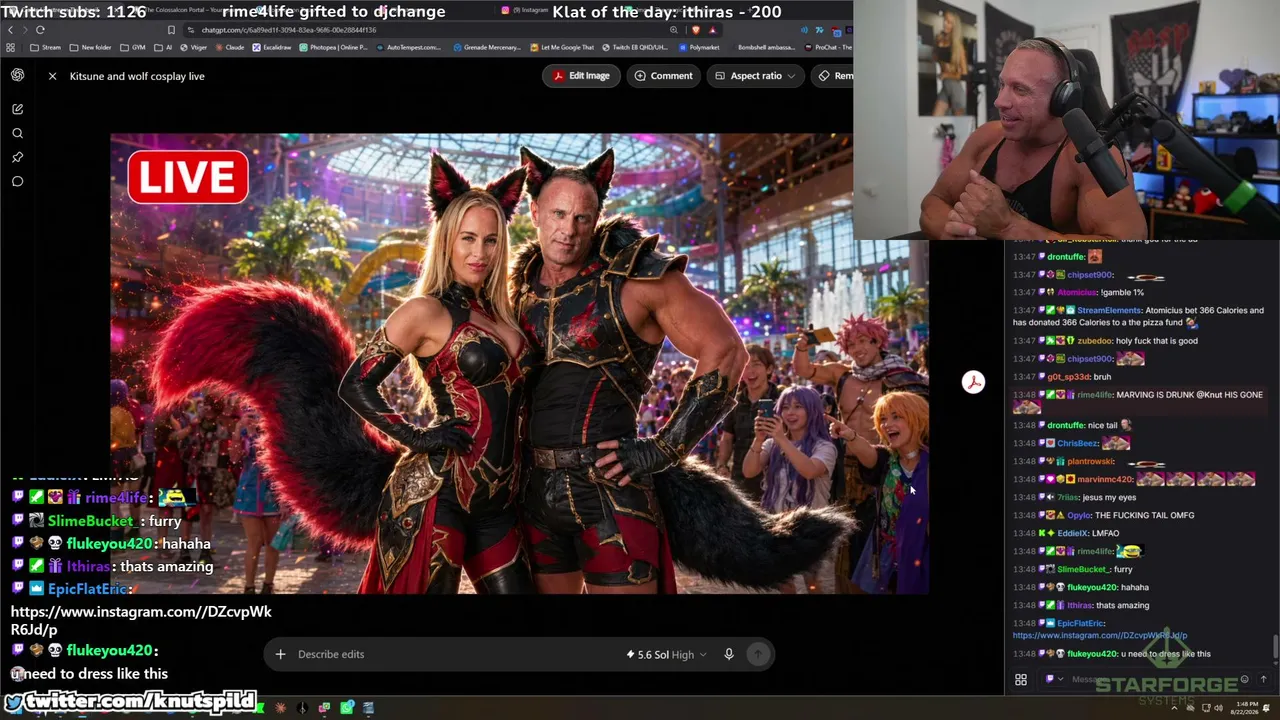Click the send arrow button in edit box

click(x=758, y=654)
